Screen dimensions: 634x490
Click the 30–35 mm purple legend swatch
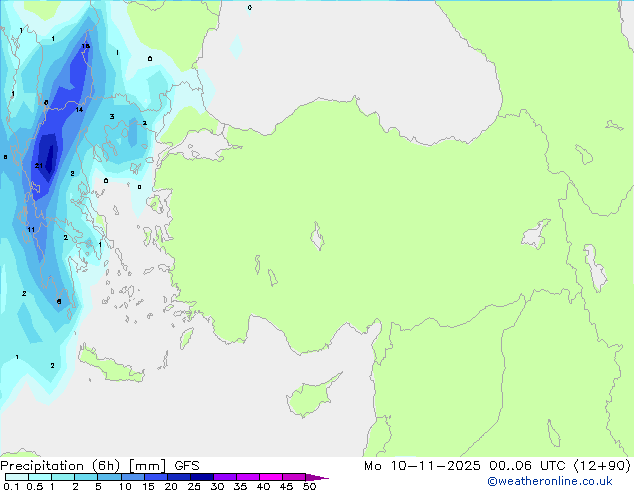click(224, 477)
